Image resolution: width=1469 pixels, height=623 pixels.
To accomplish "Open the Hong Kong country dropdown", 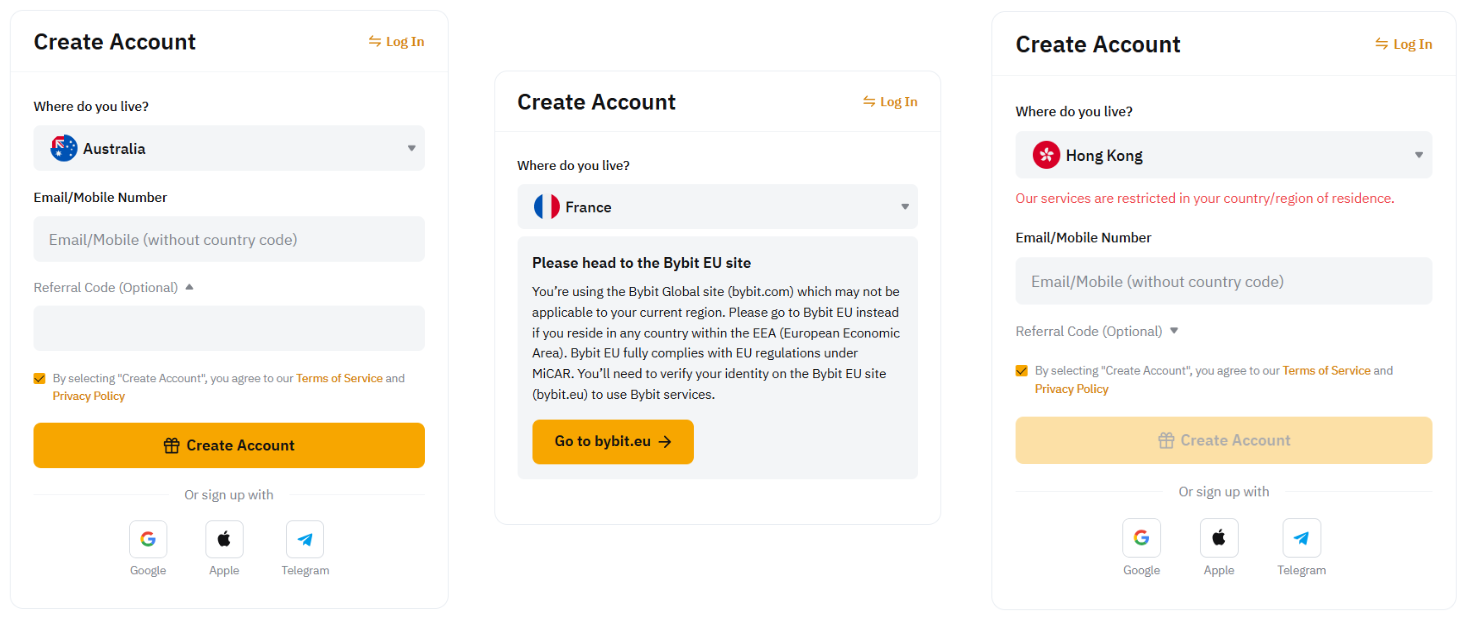I will click(1418, 155).
